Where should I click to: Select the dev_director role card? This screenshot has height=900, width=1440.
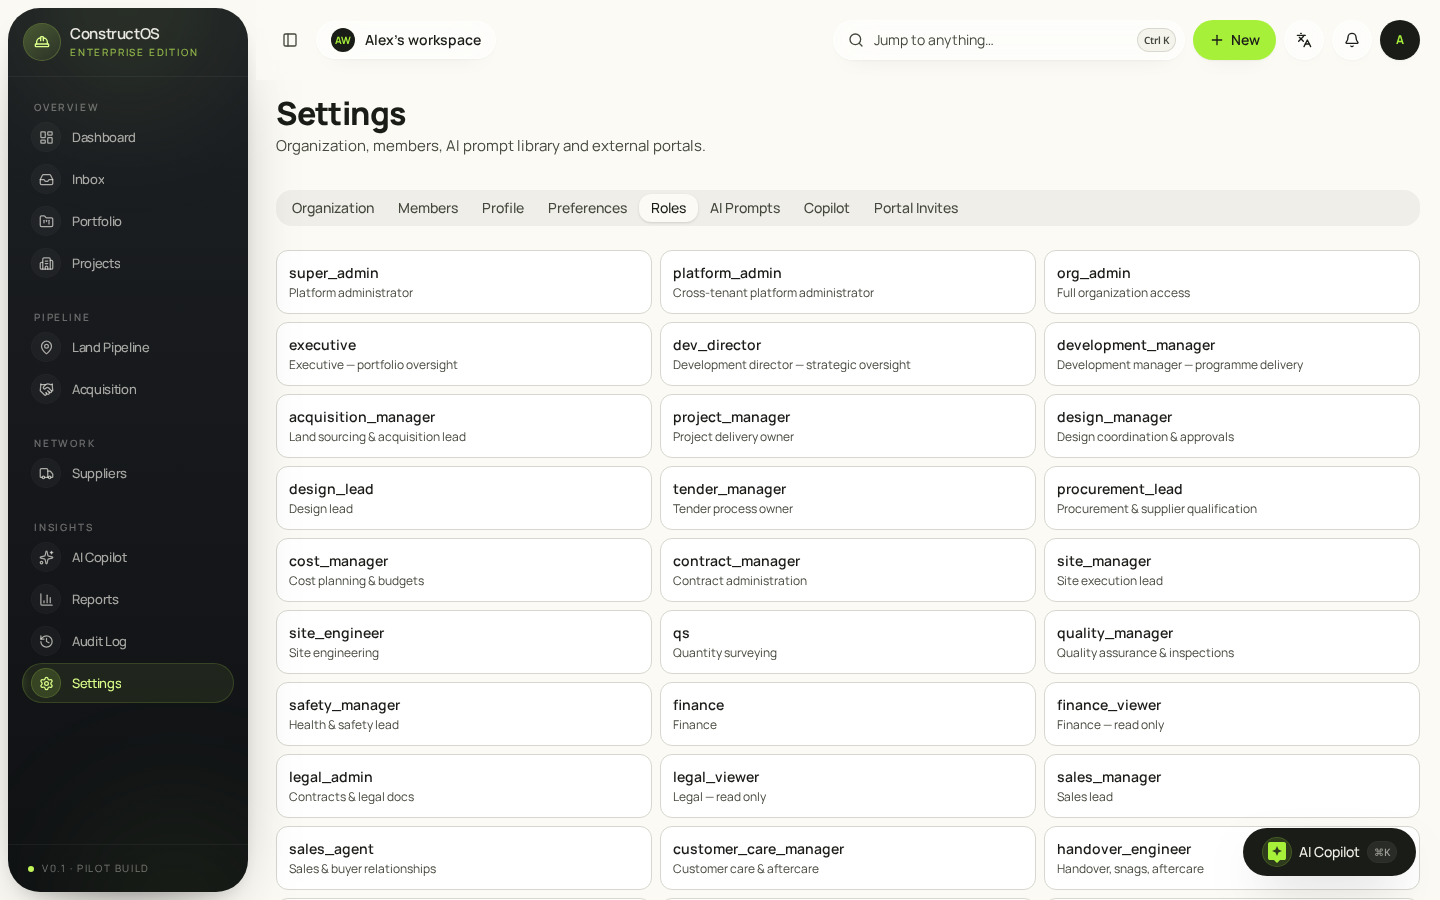[848, 354]
